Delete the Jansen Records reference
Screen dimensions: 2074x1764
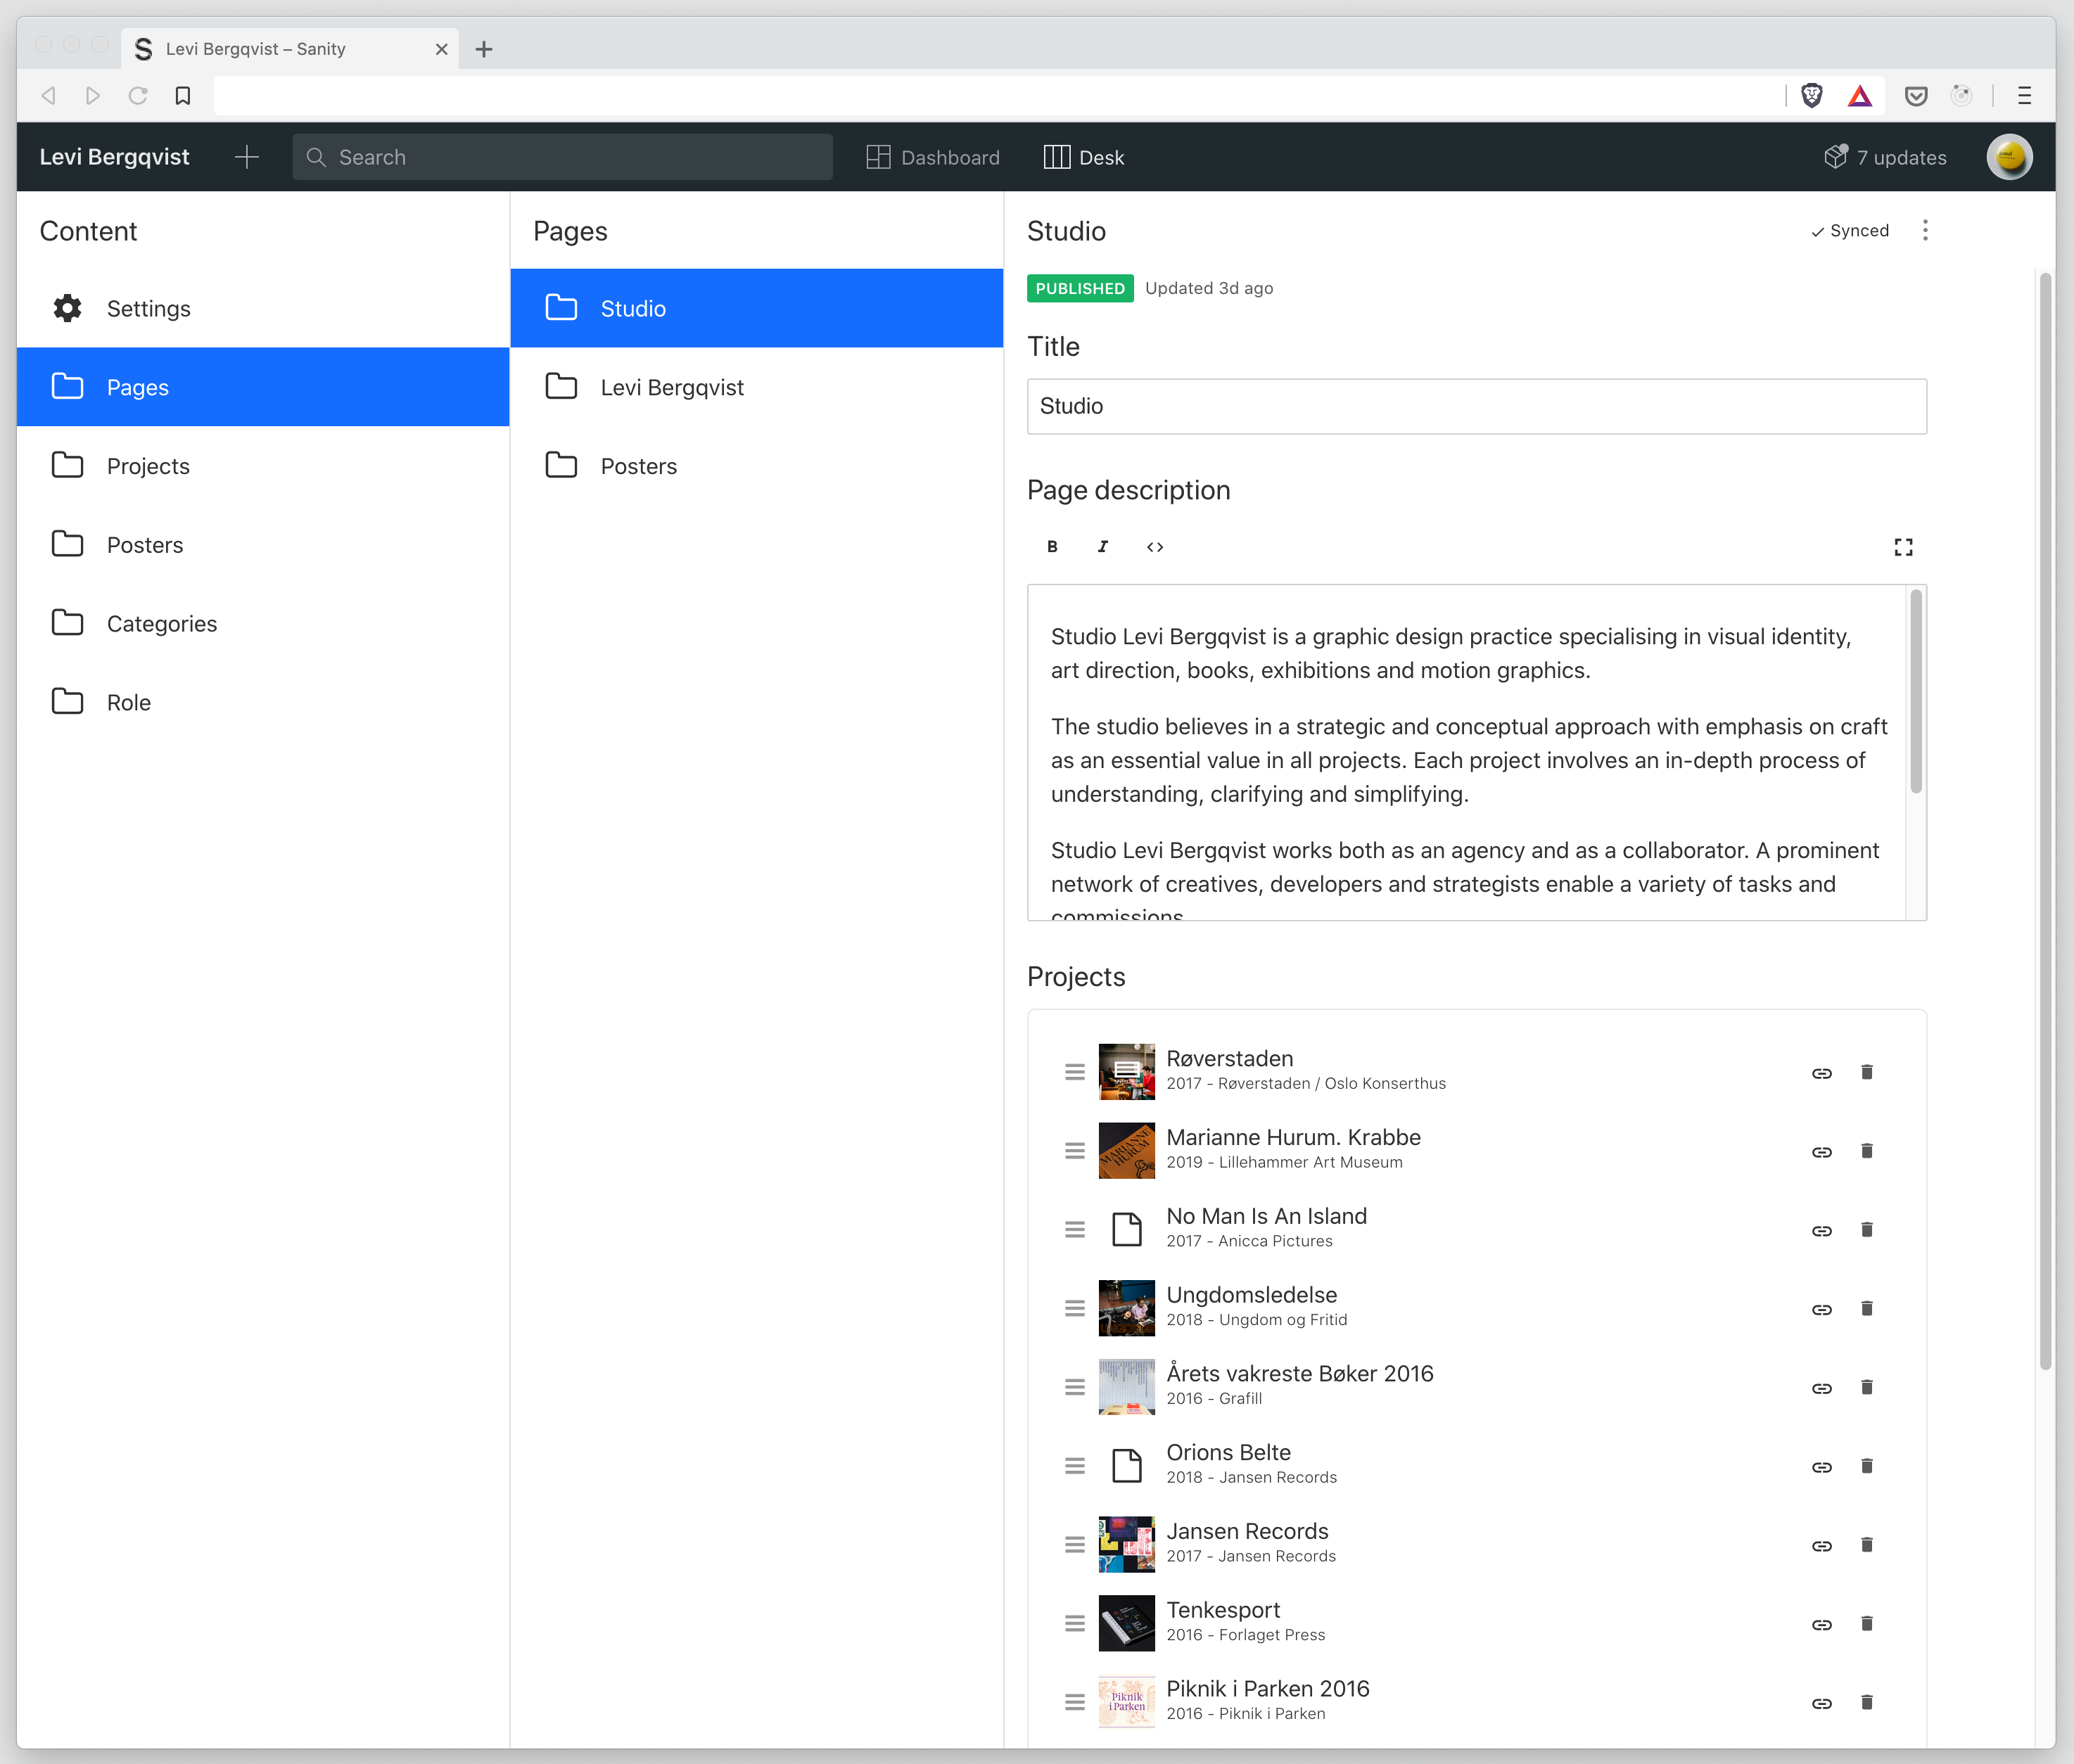pos(1866,1545)
